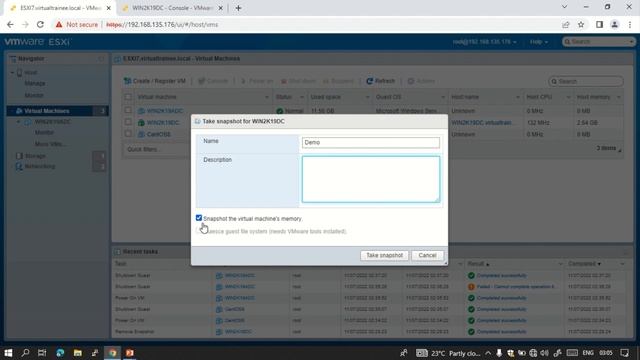640x360 pixels.
Task: Open the Windows Start menu
Action: coord(8,353)
